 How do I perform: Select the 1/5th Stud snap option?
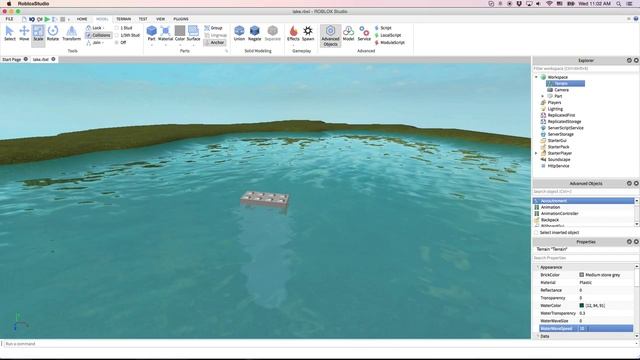[x=128, y=35]
